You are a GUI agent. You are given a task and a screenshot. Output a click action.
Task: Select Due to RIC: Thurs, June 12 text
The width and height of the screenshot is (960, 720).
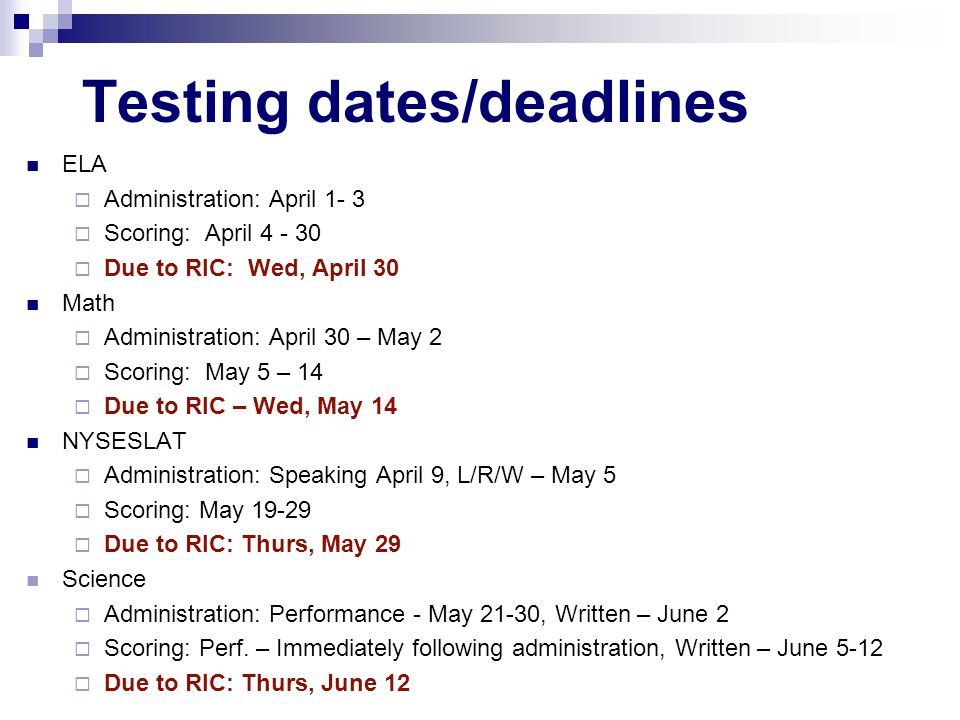(257, 683)
